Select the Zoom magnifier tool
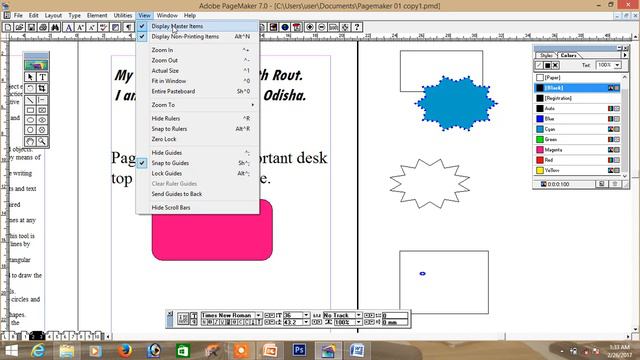640x360 pixels. (42, 141)
